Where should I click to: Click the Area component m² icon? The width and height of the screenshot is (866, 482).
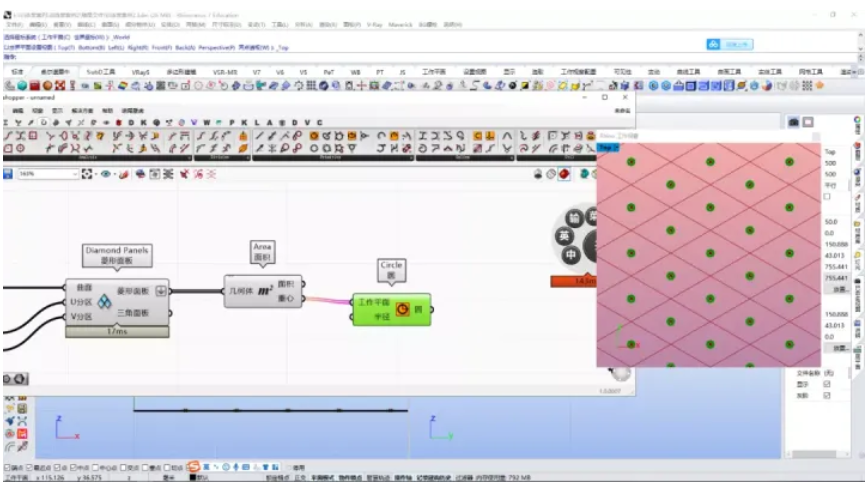(266, 290)
